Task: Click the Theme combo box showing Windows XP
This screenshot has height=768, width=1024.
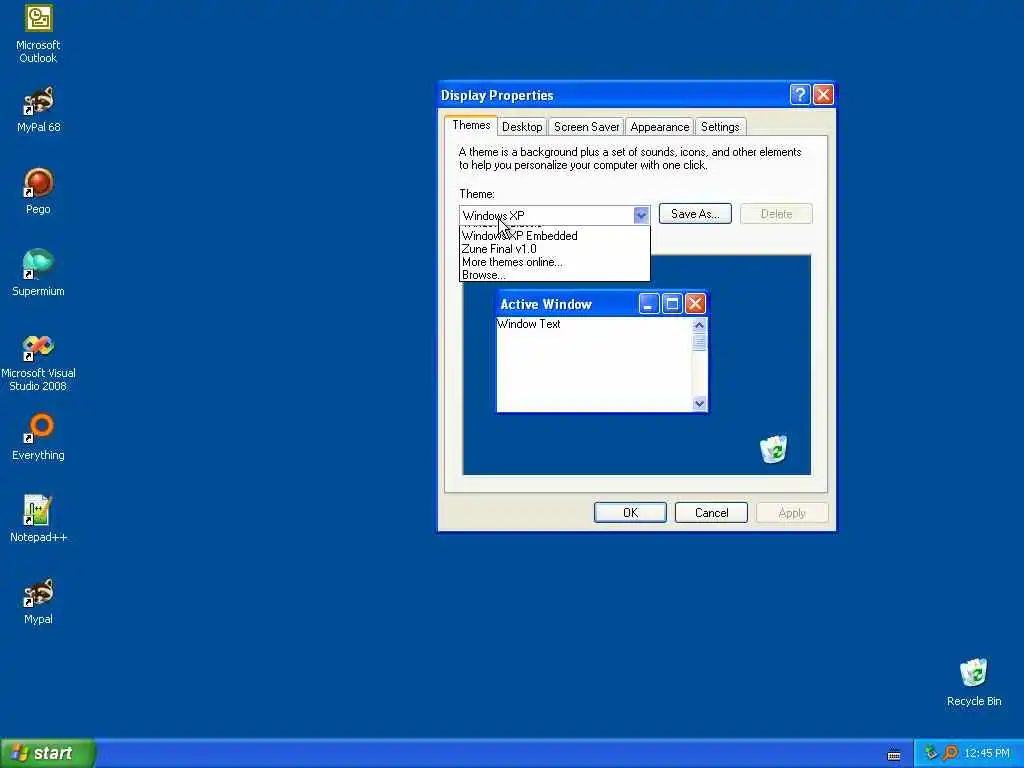Action: coord(554,215)
